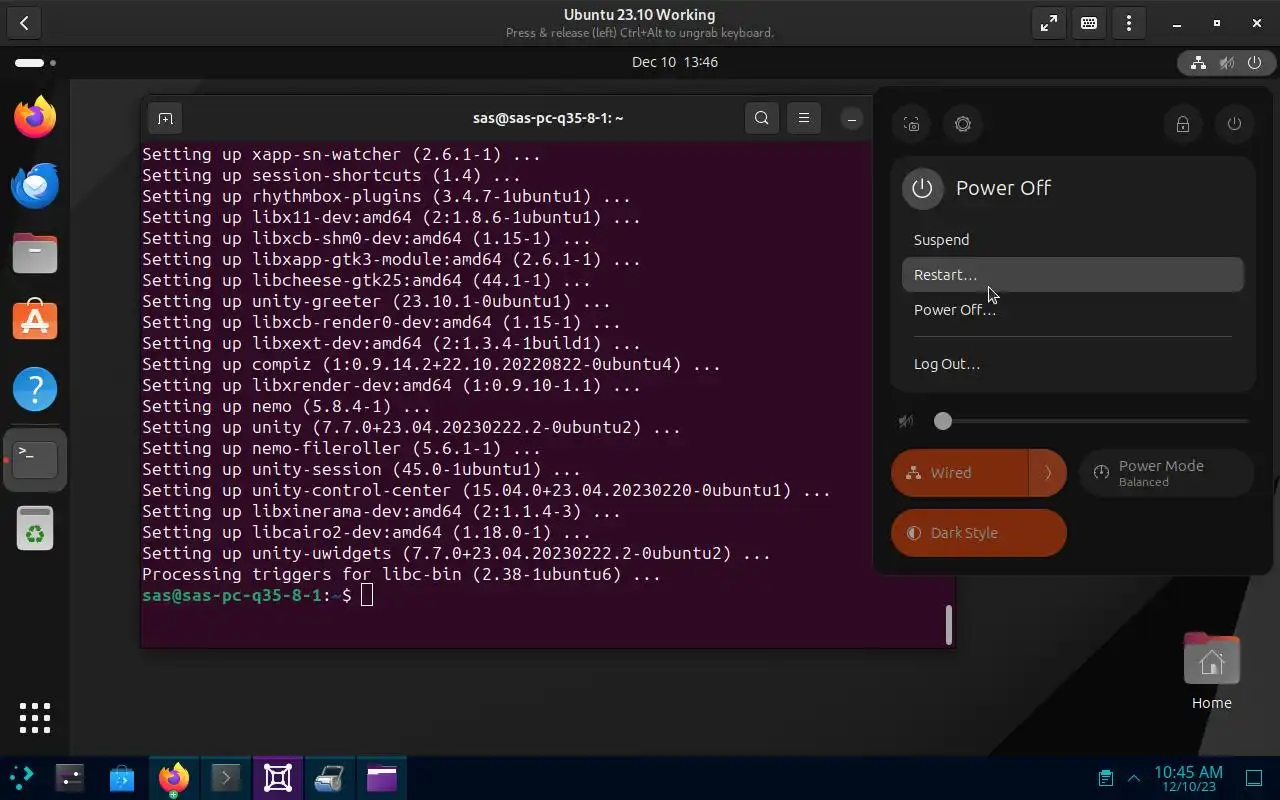Select Suspend from the power menu
Viewport: 1280px width, 800px height.
pyautogui.click(x=1072, y=240)
